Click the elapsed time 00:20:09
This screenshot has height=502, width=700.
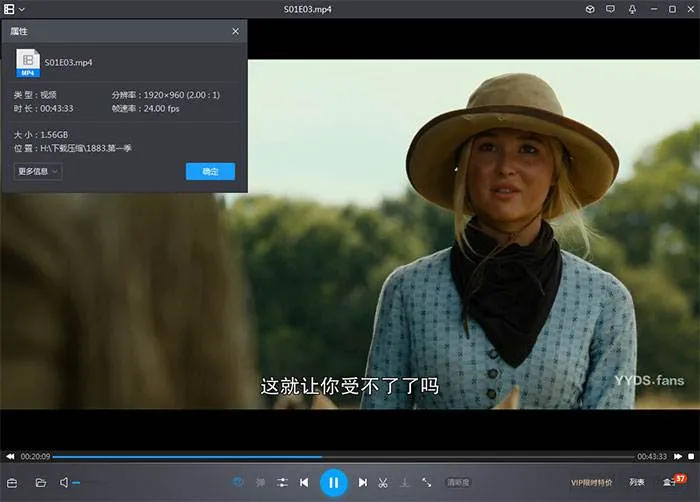click(x=35, y=456)
